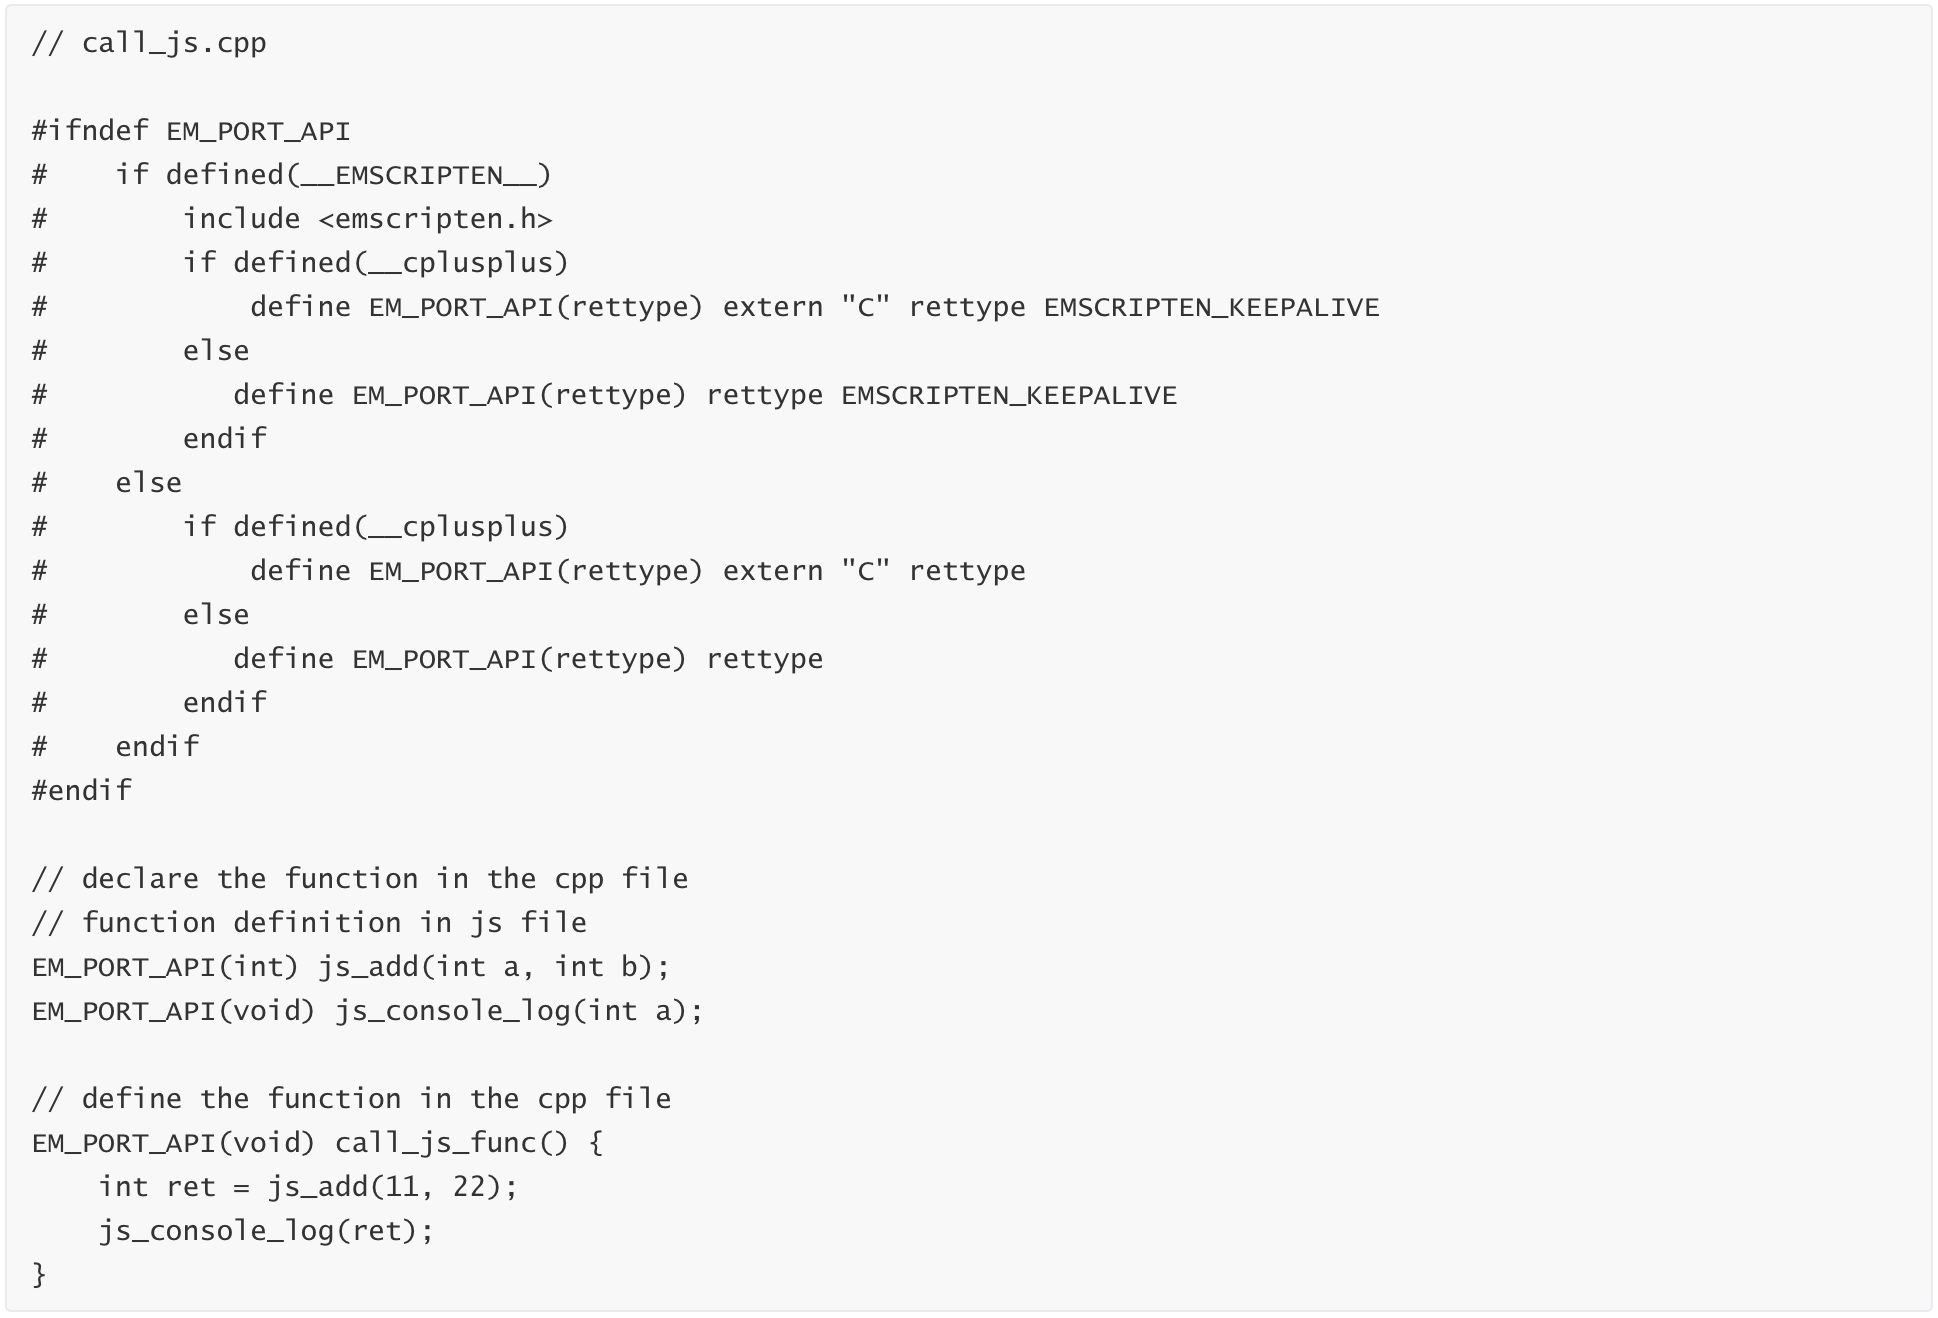Click the opening brace after call_js_func()

point(596,1143)
